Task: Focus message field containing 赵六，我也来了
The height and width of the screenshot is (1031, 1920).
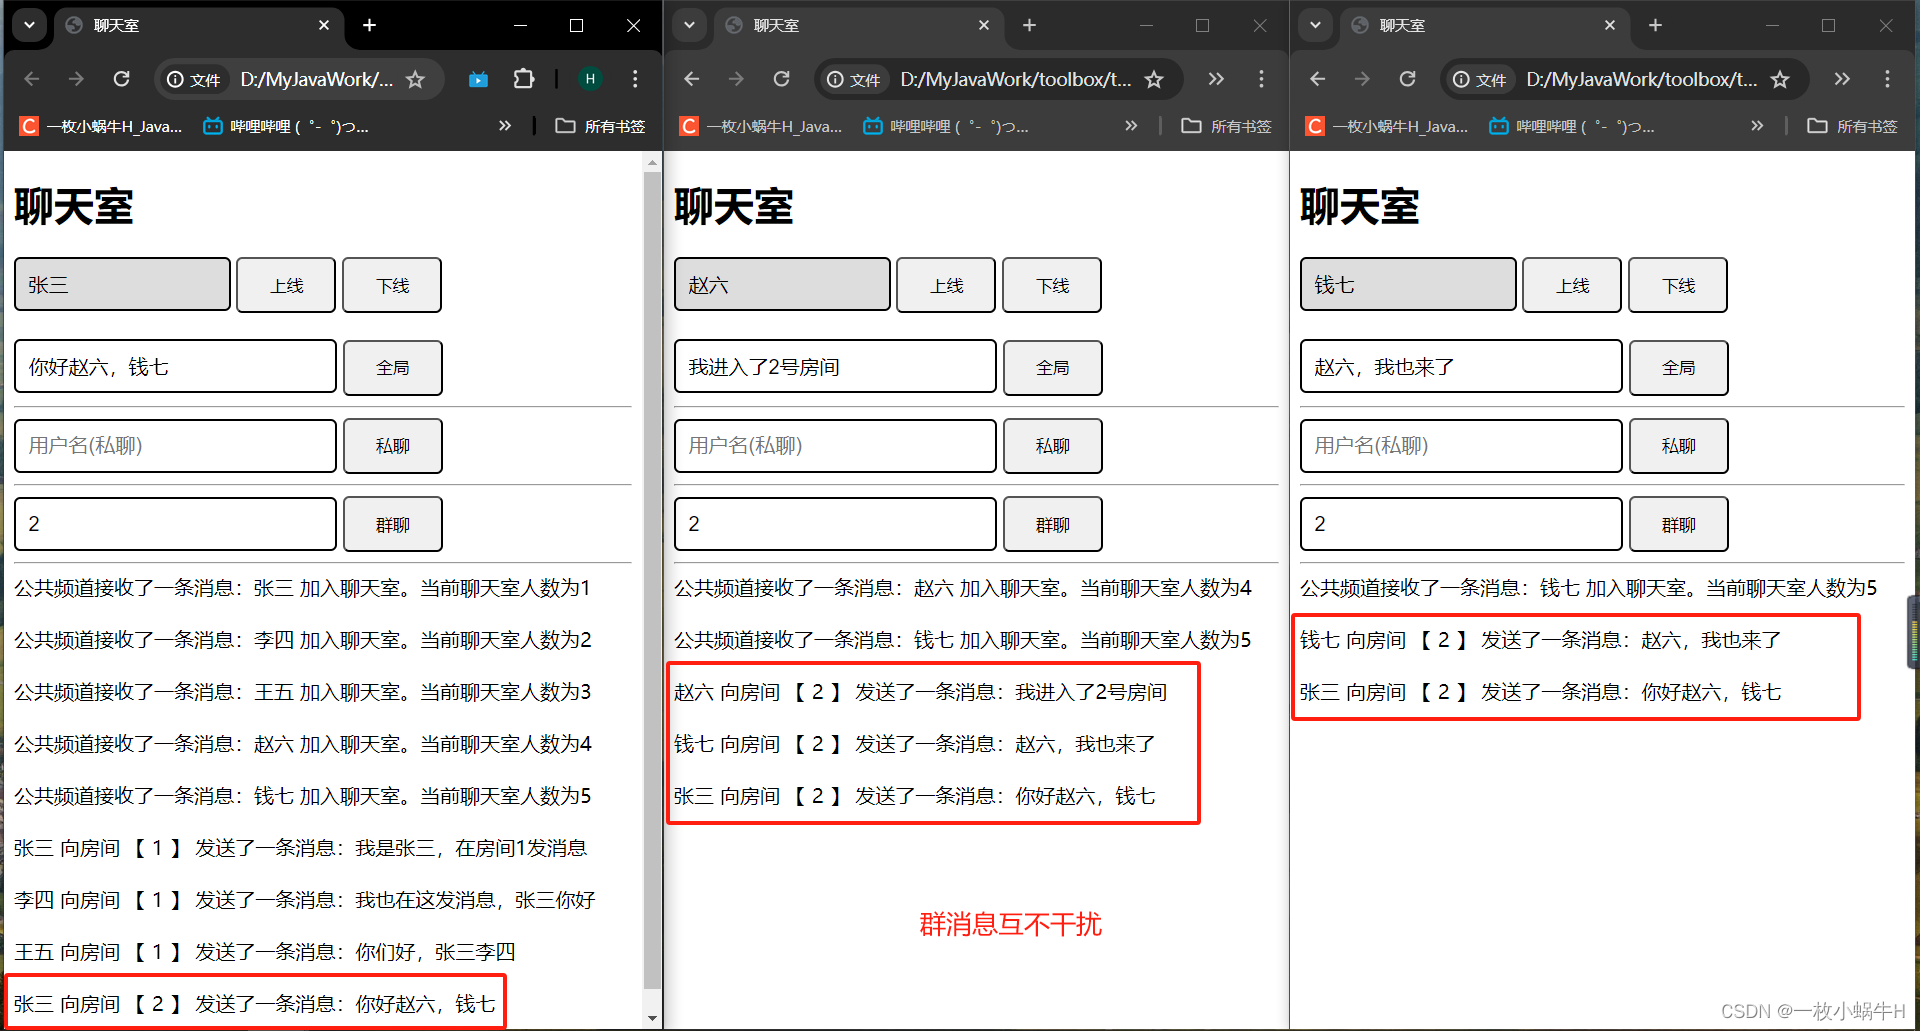Action: 1461,366
